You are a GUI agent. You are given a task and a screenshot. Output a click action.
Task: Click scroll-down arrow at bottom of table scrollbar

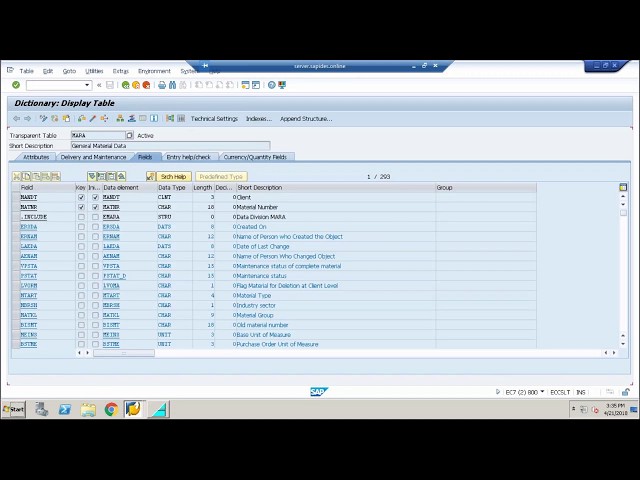click(623, 344)
